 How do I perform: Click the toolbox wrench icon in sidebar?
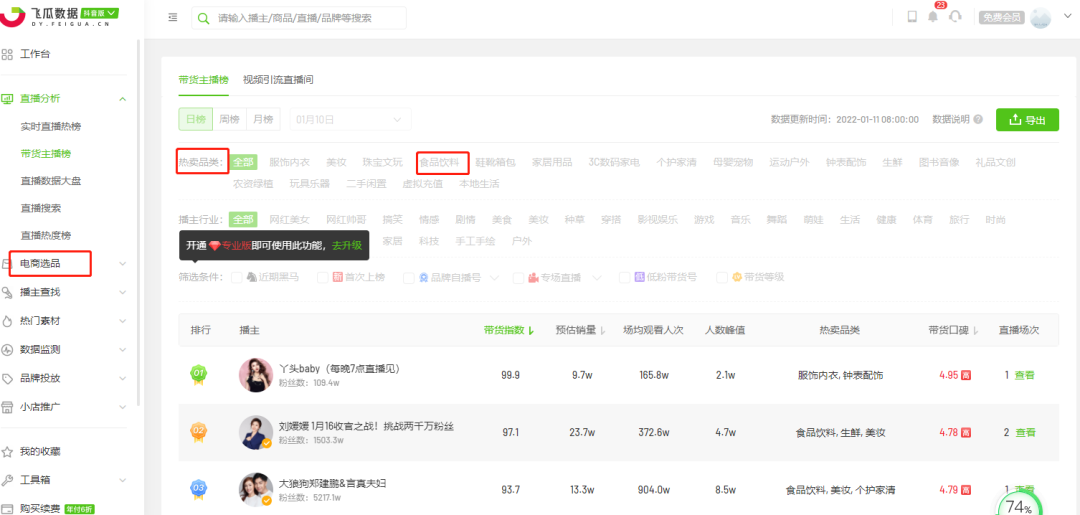click(8, 480)
